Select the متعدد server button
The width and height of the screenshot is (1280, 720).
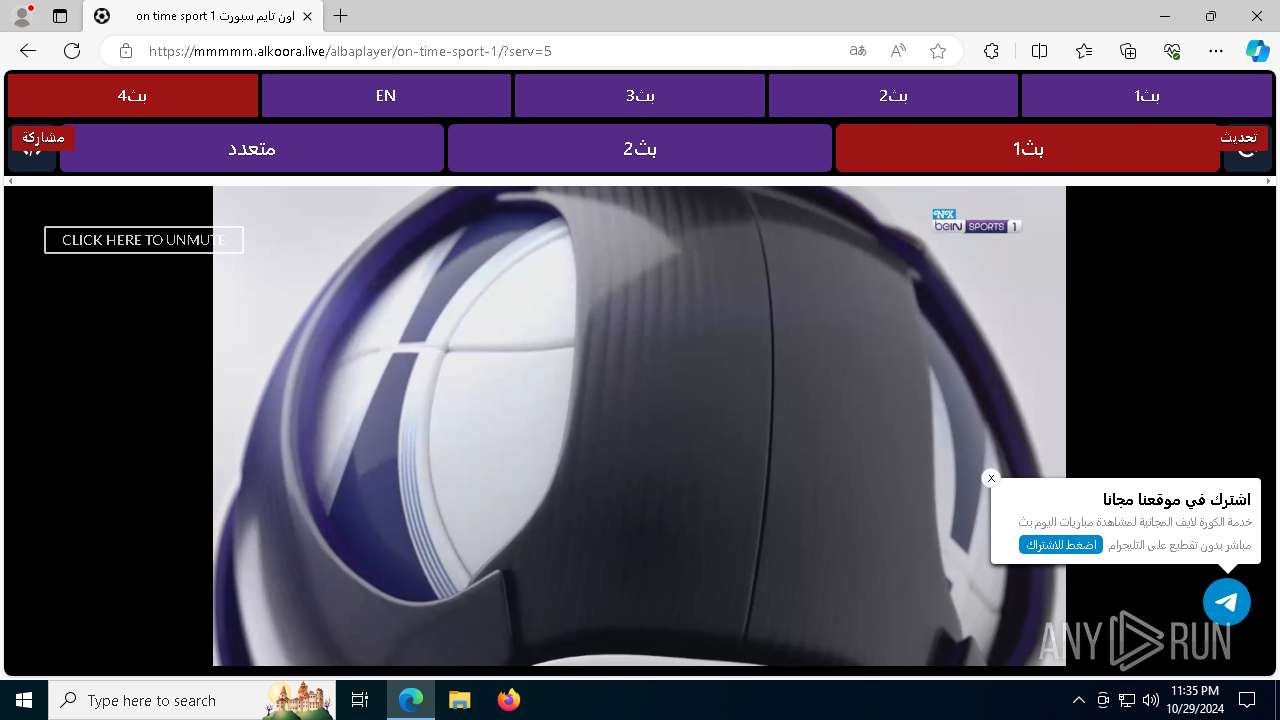tap(252, 148)
